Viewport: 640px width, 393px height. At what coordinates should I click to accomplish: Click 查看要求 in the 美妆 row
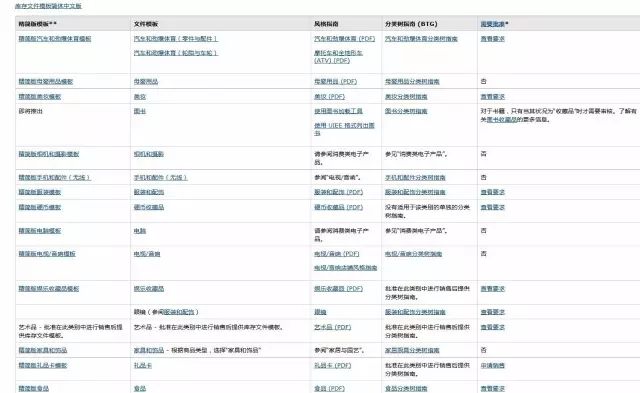pyautogui.click(x=493, y=97)
